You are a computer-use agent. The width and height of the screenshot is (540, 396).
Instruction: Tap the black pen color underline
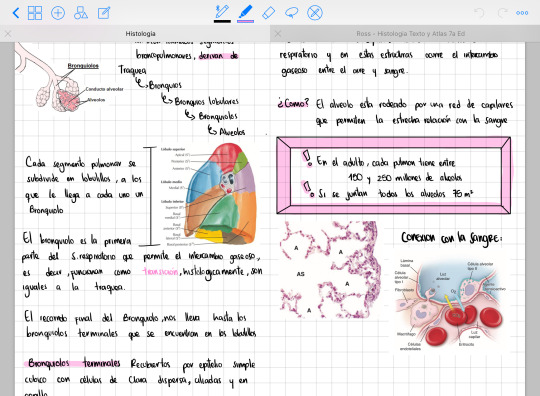point(222,21)
